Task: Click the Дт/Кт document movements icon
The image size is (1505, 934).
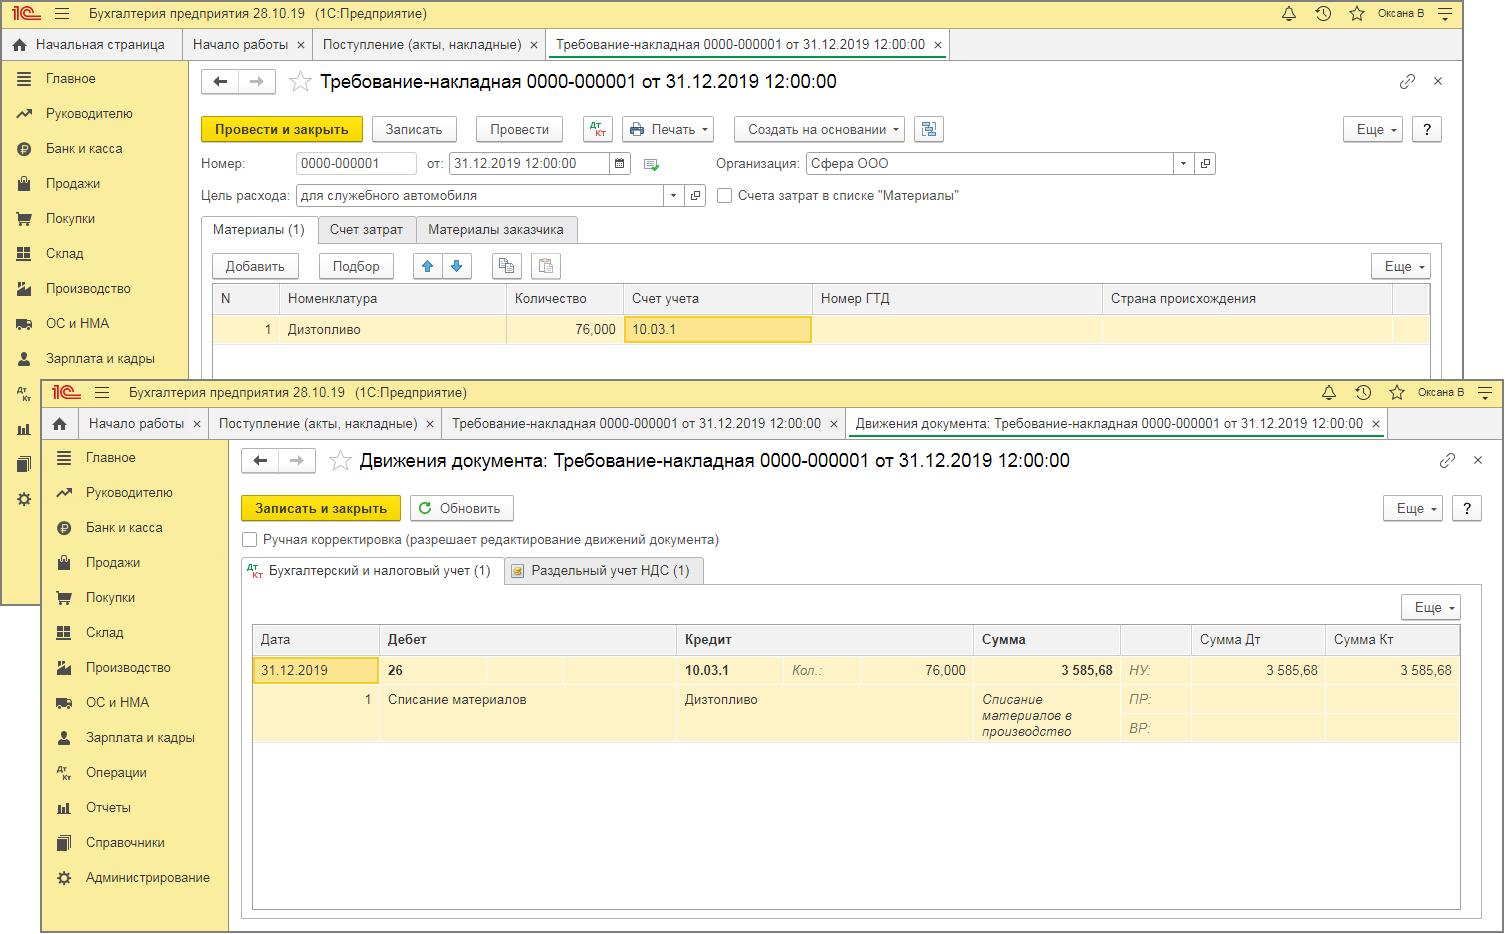Action: pyautogui.click(x=598, y=130)
